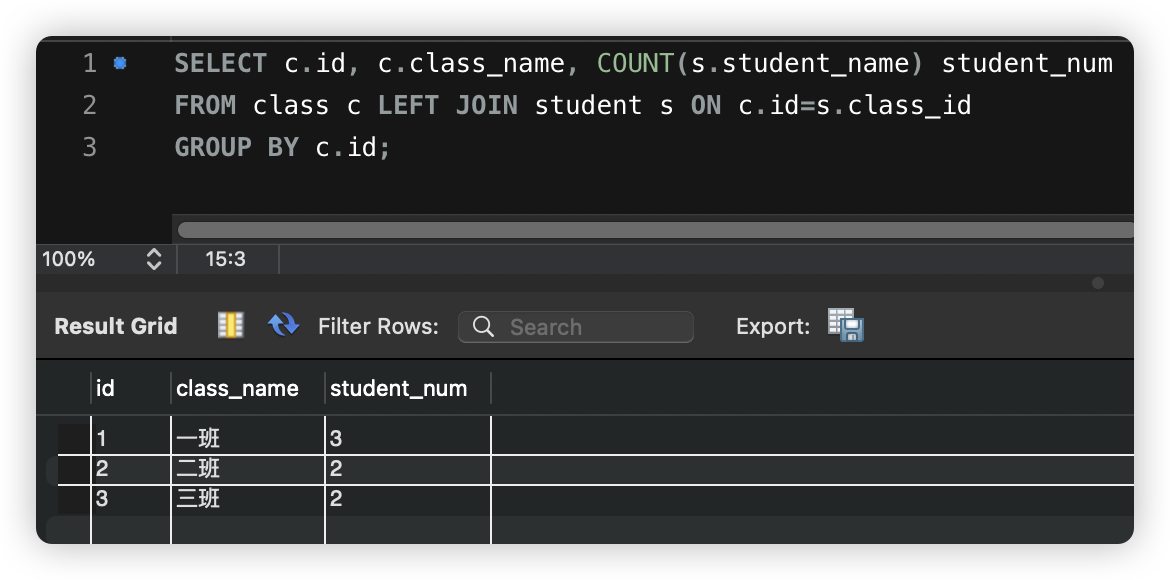The width and height of the screenshot is (1170, 580).
Task: Export the recordset to a file
Action: click(x=845, y=325)
